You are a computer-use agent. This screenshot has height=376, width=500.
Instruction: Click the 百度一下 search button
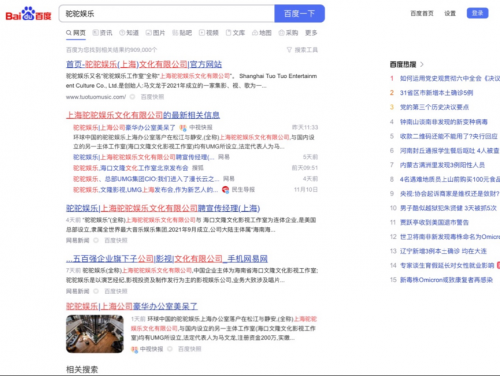tap(299, 14)
